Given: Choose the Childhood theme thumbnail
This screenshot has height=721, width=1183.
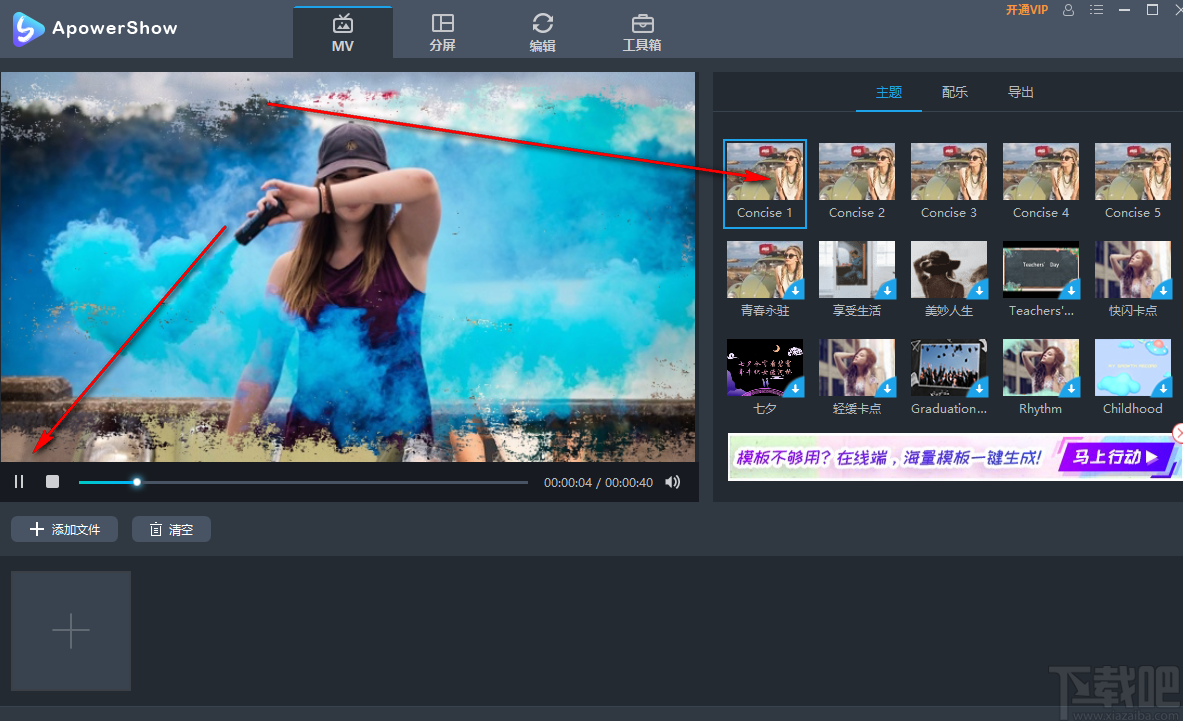Looking at the screenshot, I should pos(1132,368).
